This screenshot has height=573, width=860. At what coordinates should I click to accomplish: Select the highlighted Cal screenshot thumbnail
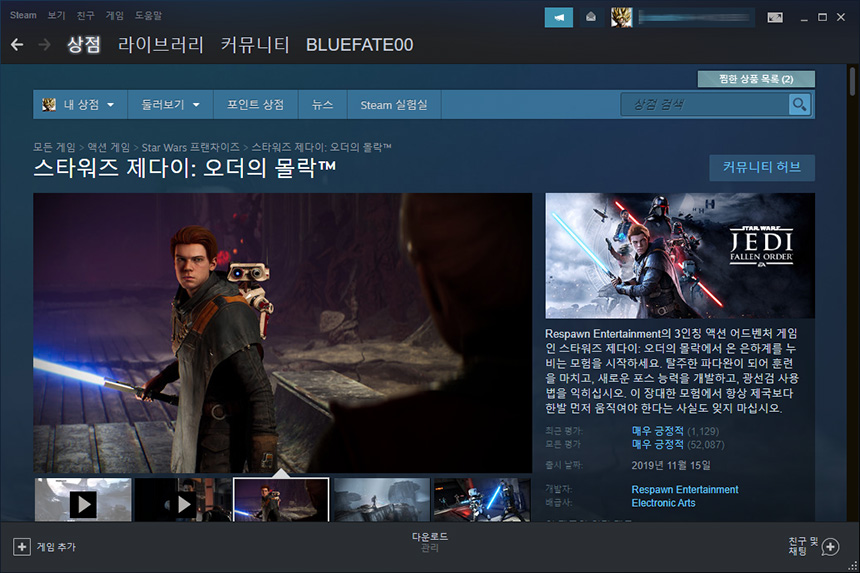(x=281, y=500)
